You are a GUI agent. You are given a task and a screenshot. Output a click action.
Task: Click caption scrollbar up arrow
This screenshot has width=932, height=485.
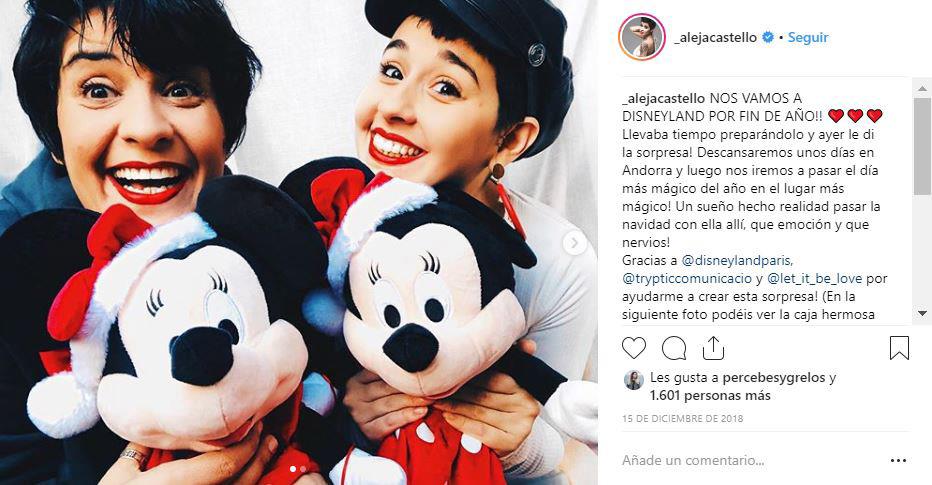pyautogui.click(x=922, y=89)
